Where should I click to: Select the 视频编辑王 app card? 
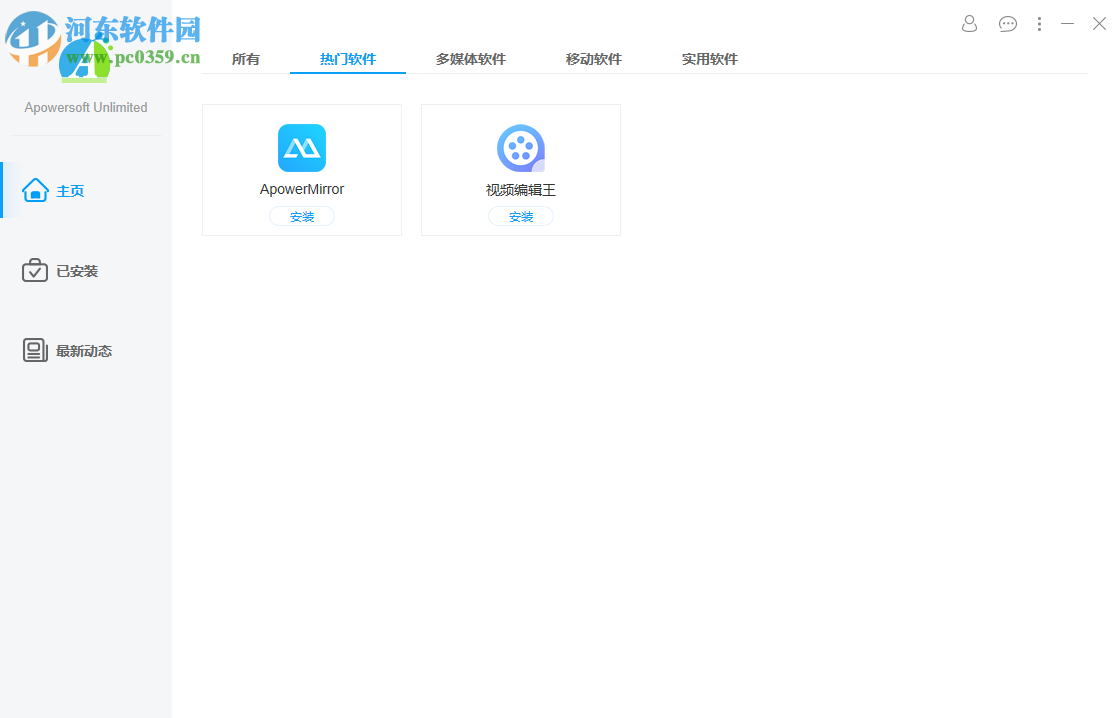(520, 170)
